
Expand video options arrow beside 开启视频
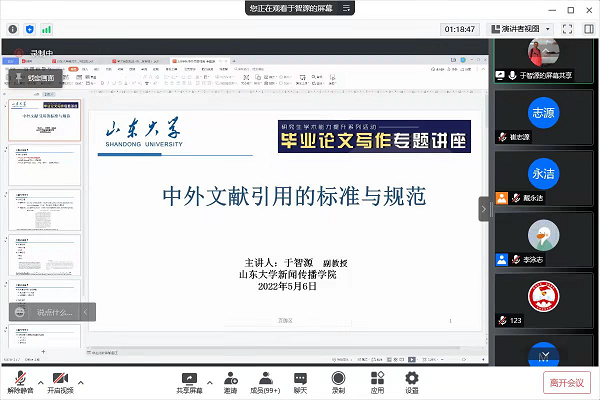(80, 381)
